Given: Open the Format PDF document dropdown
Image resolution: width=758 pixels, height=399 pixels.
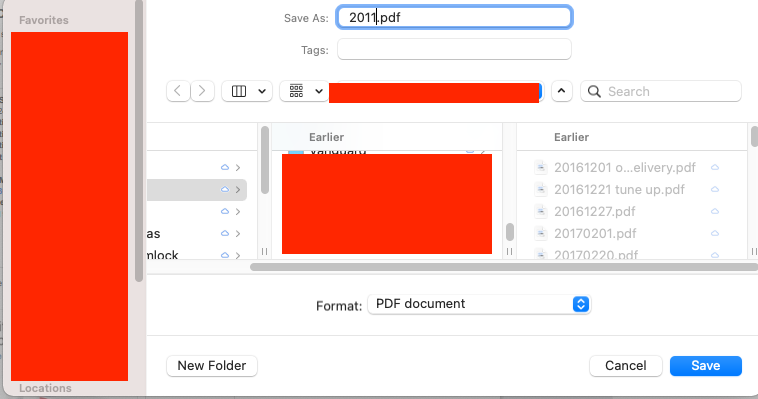Looking at the screenshot, I should (479, 304).
